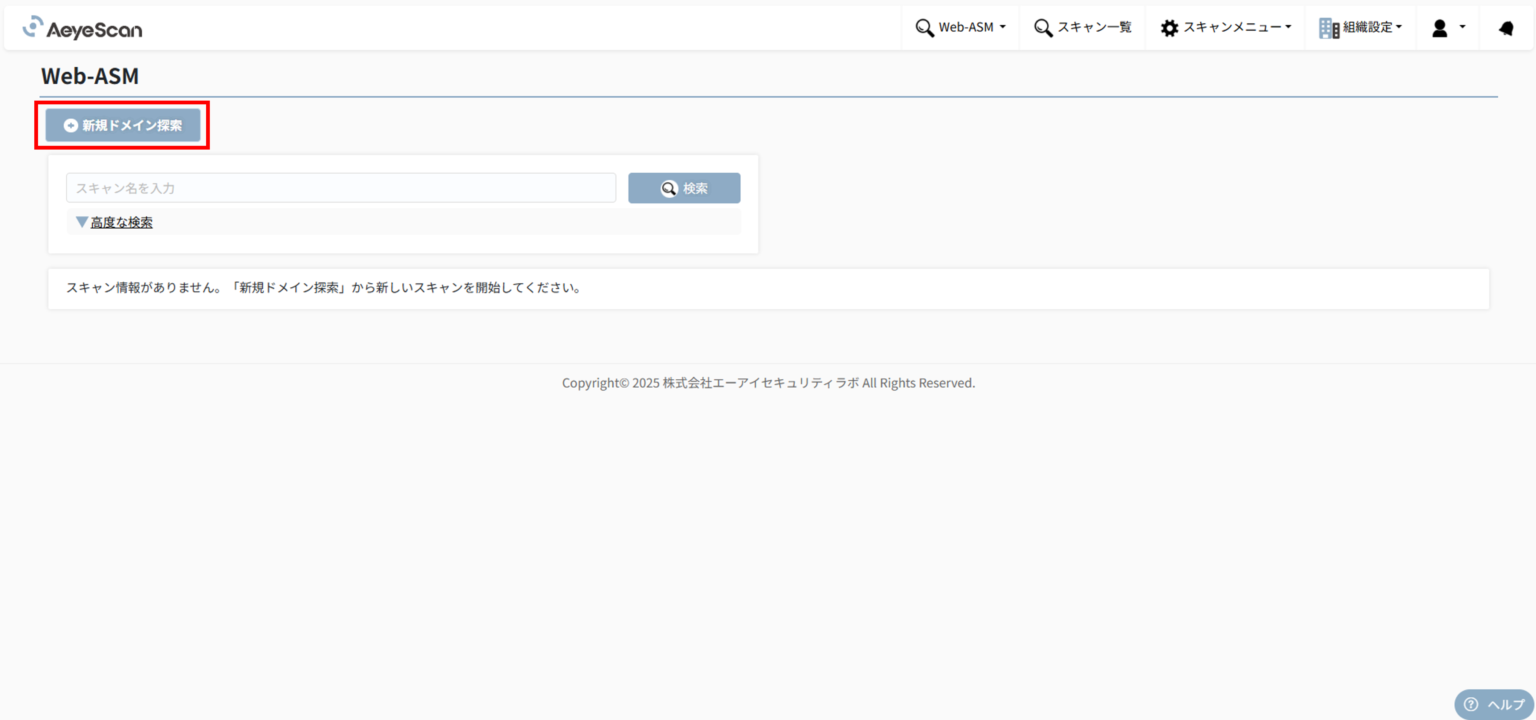Expand the 高度な検索 advanced search section
Image resolution: width=1536 pixels, height=720 pixels.
113,221
